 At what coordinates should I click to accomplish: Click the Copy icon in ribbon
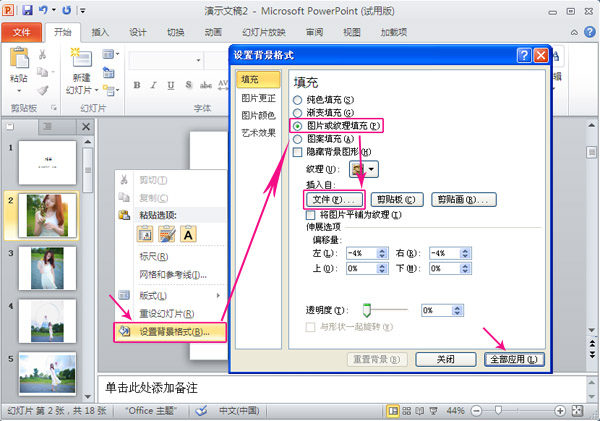click(x=42, y=72)
